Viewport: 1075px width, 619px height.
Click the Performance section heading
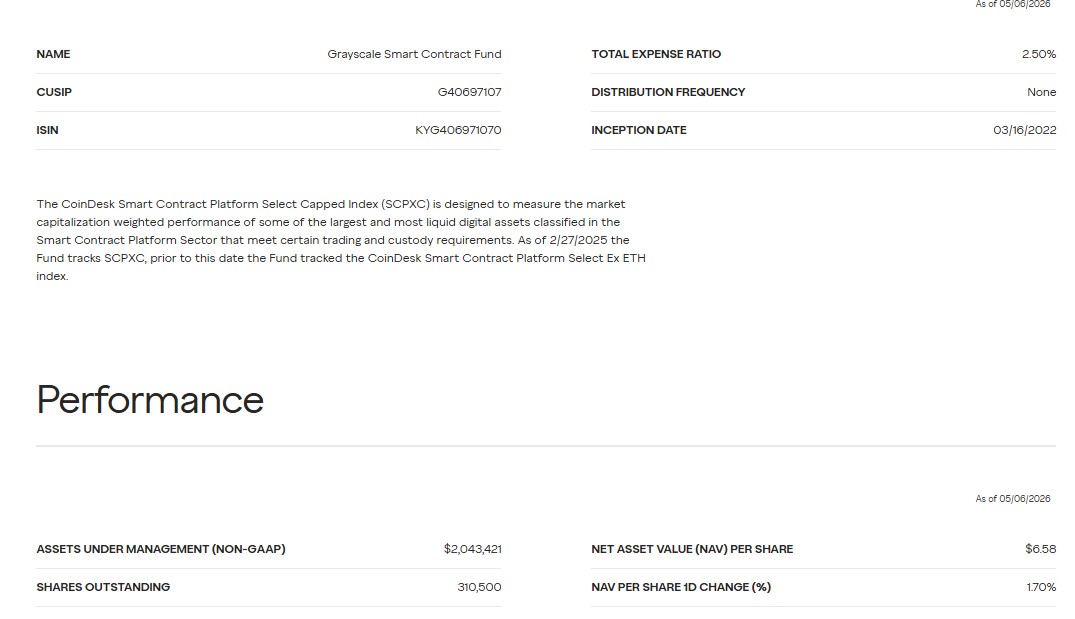pos(150,400)
